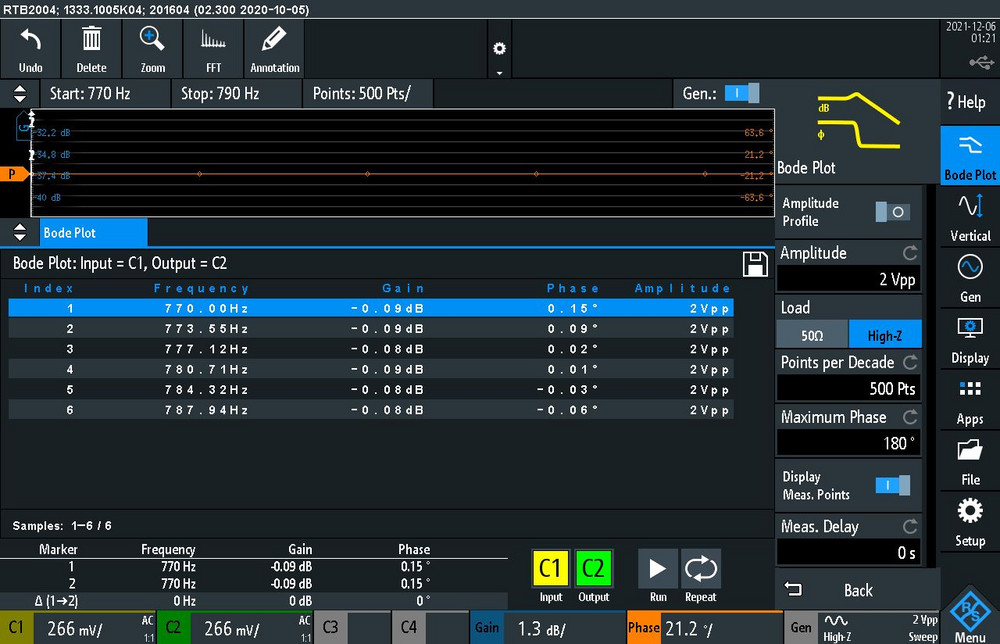
Task: Open the Display settings icon
Action: (x=969, y=339)
